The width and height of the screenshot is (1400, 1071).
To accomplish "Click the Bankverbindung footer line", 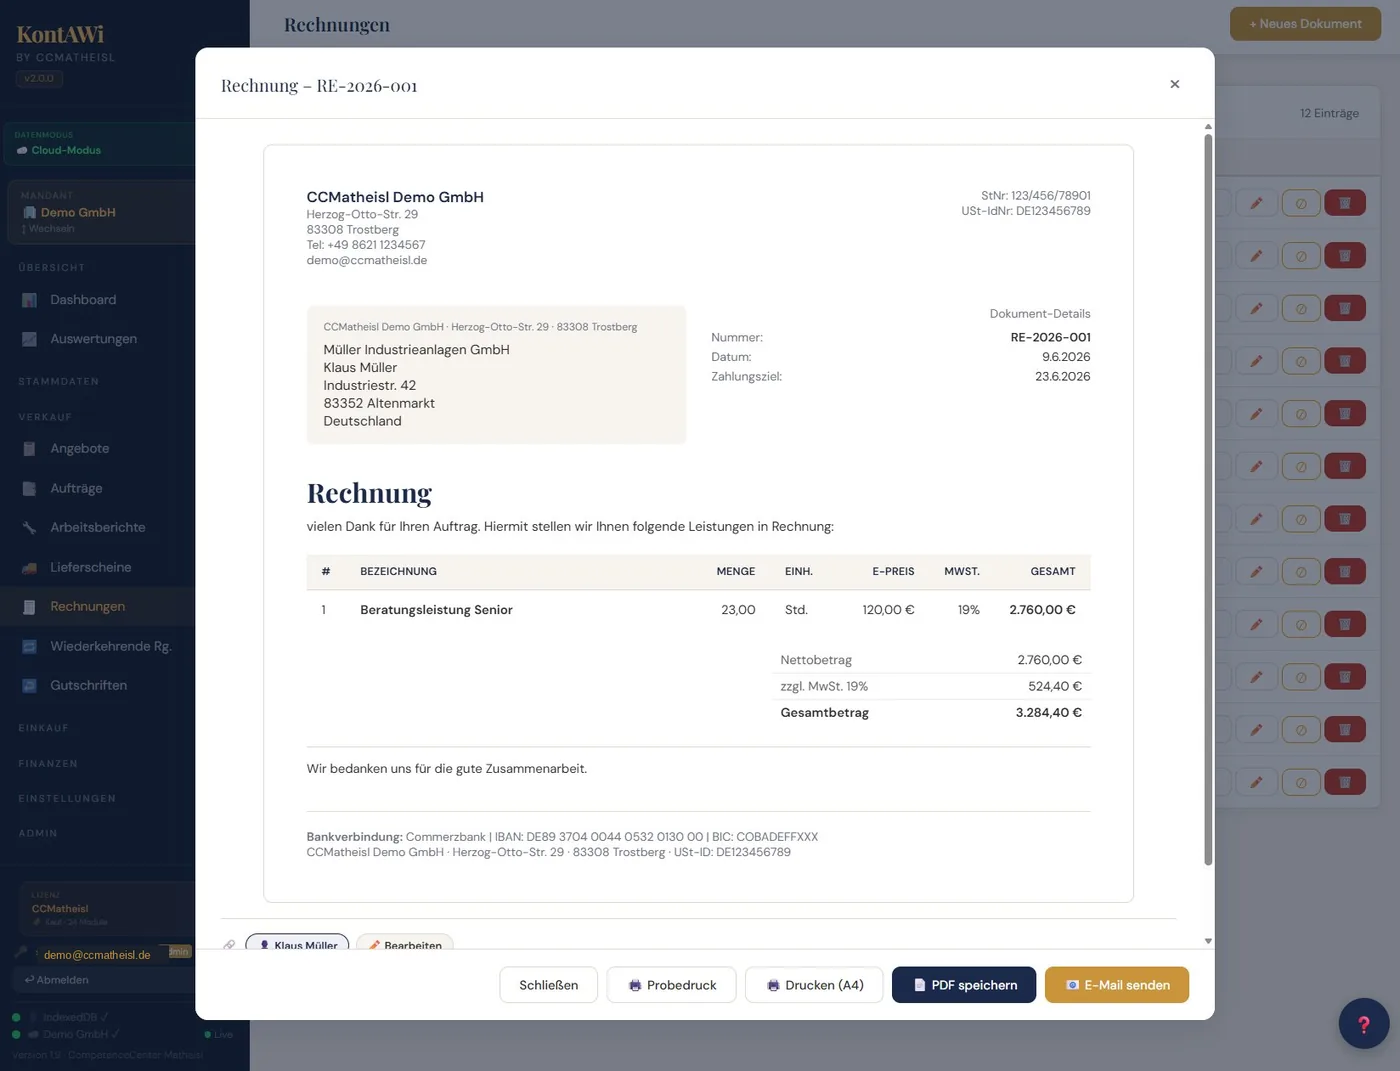I will [562, 837].
